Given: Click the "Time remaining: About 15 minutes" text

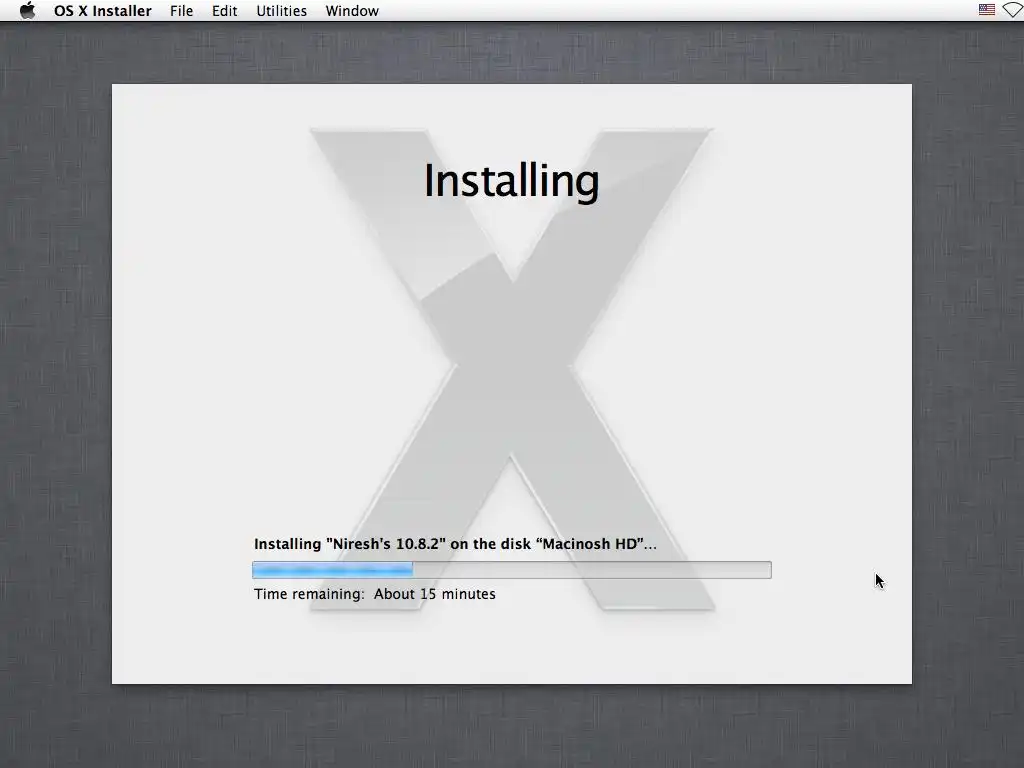Looking at the screenshot, I should (375, 594).
